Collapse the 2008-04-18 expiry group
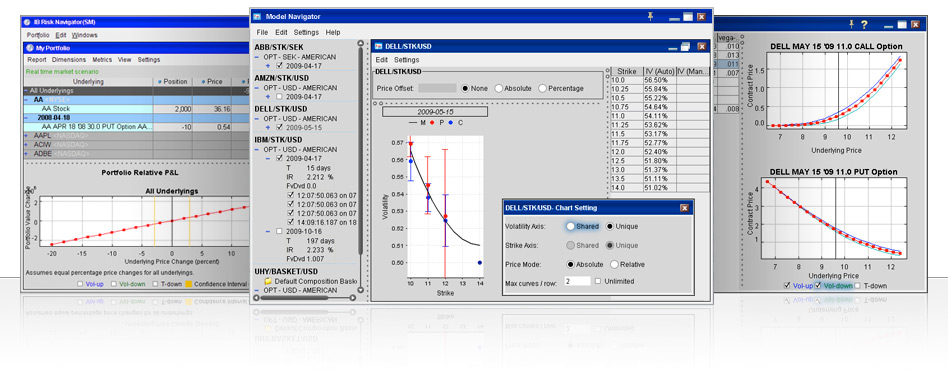Image resolution: width=948 pixels, height=370 pixels. (x=26, y=118)
